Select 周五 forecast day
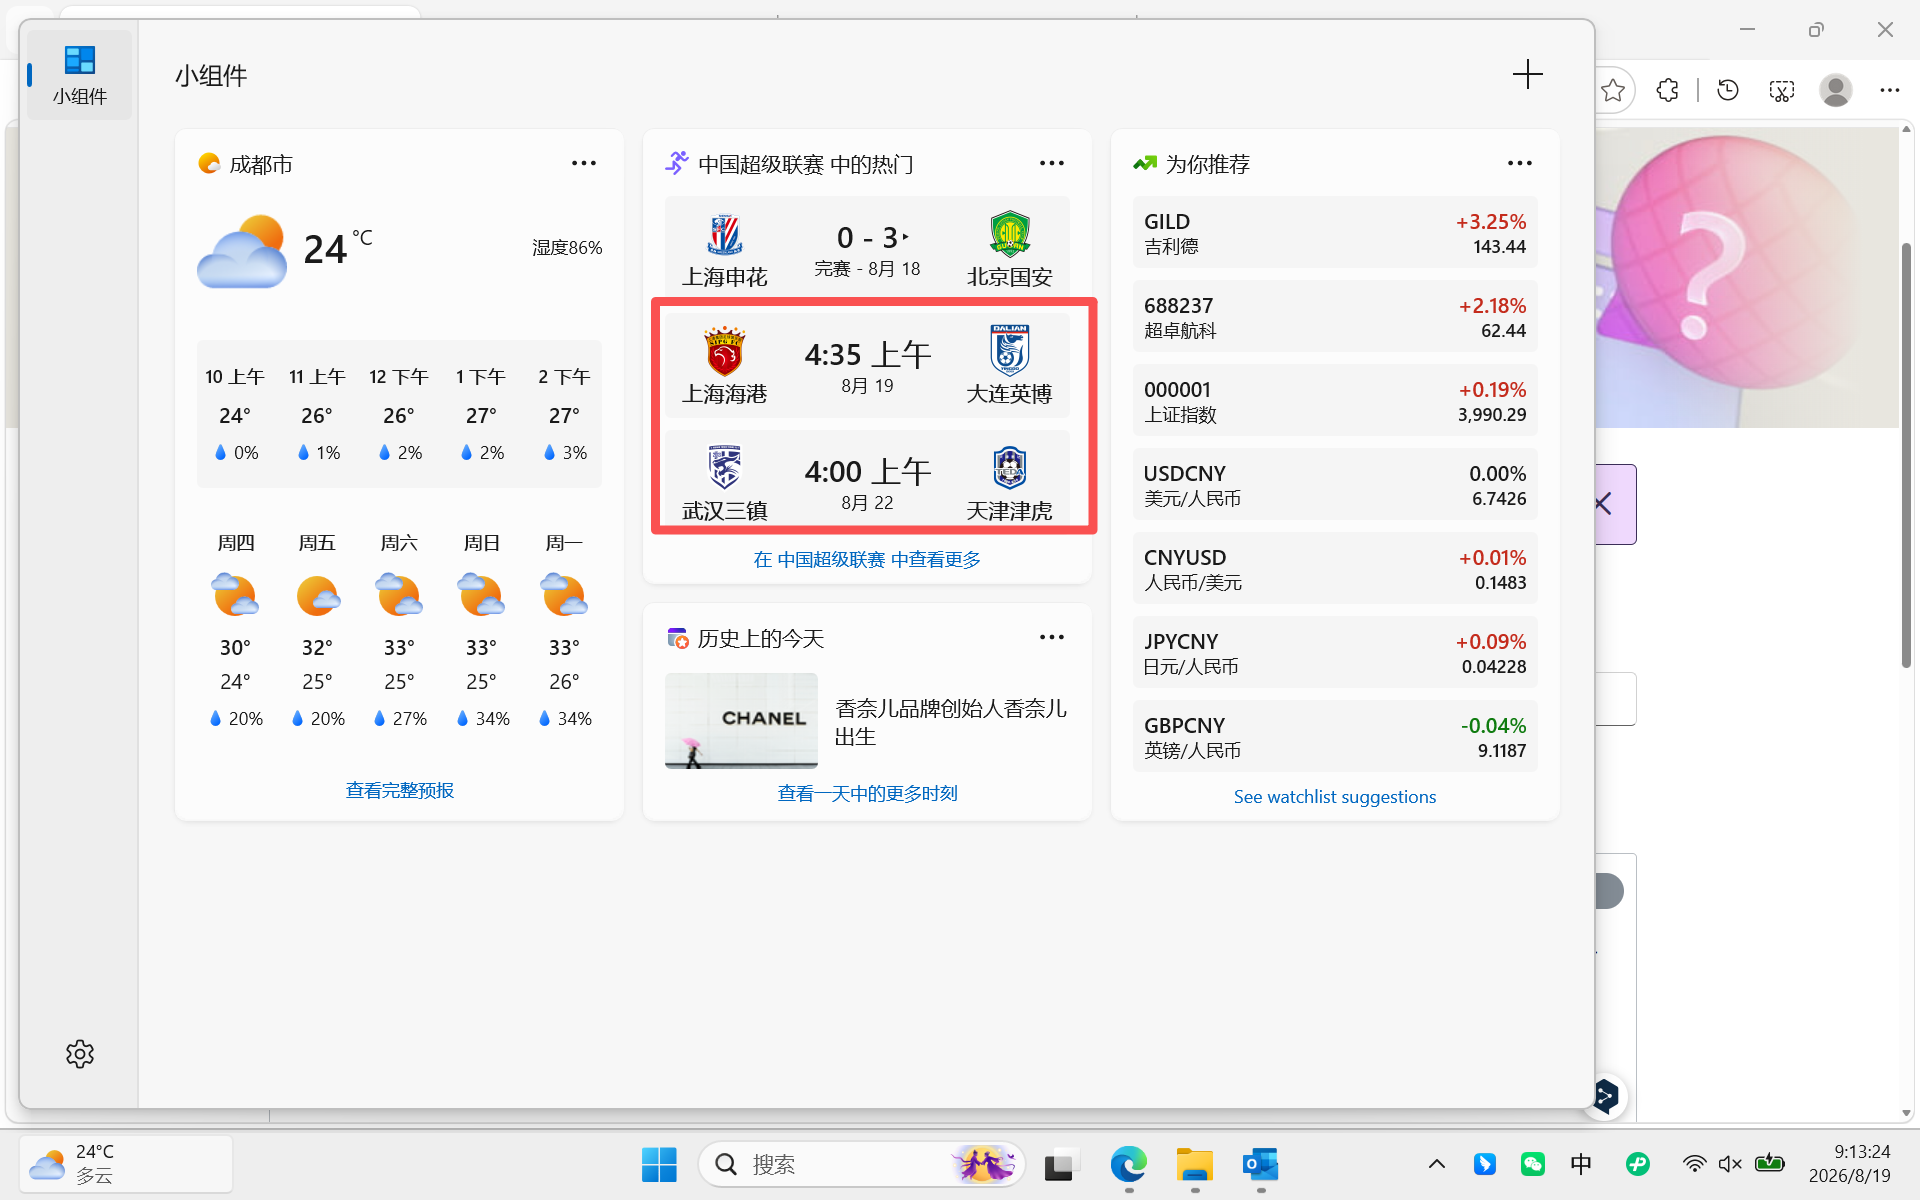The image size is (1920, 1200). tap(317, 630)
